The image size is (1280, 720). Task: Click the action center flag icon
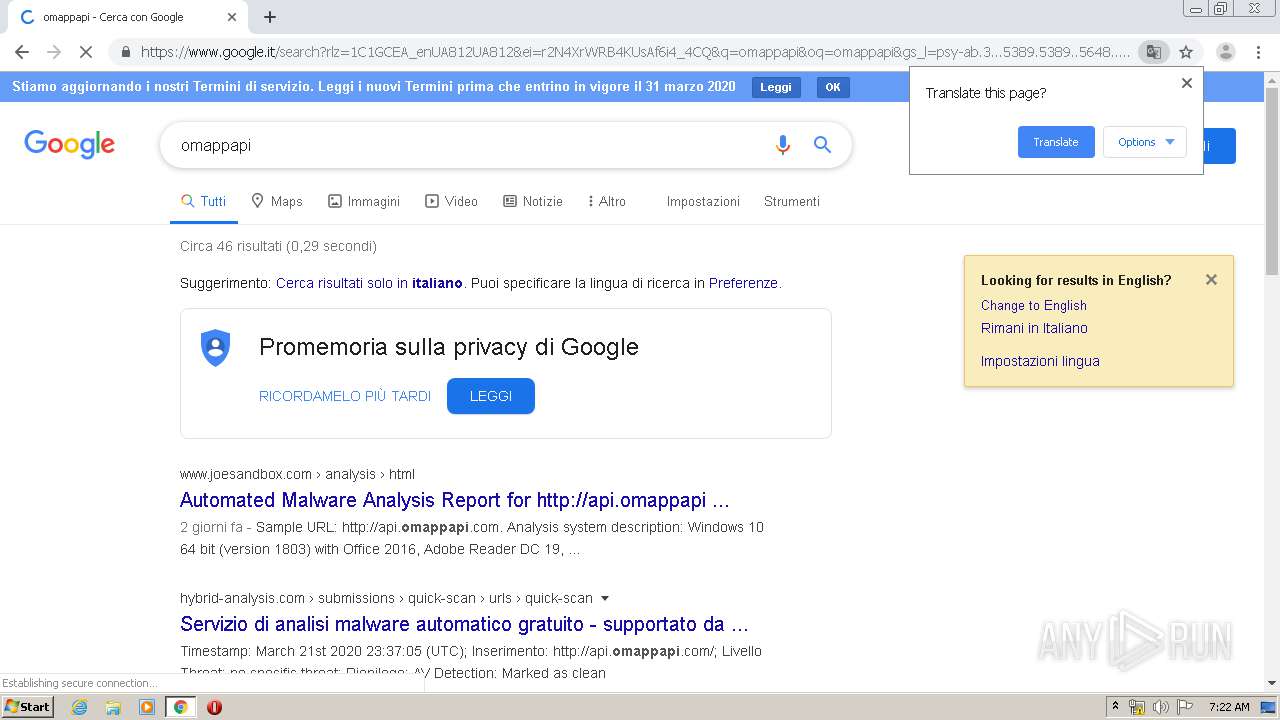tap(1184, 707)
